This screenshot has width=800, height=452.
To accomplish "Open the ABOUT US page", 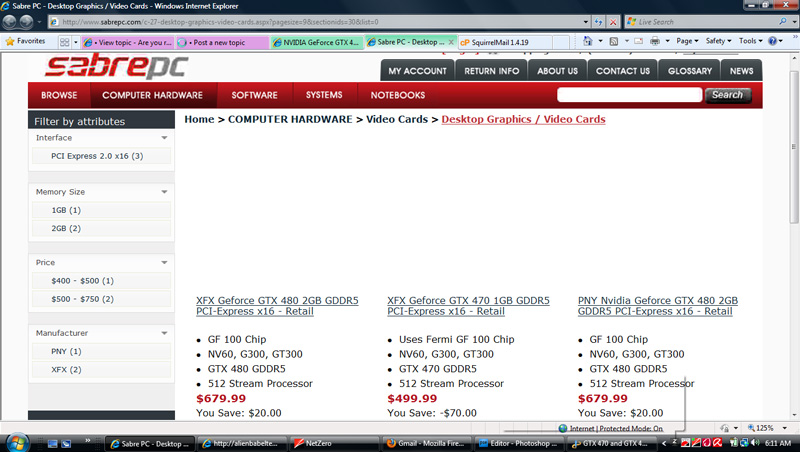I will pyautogui.click(x=557, y=71).
